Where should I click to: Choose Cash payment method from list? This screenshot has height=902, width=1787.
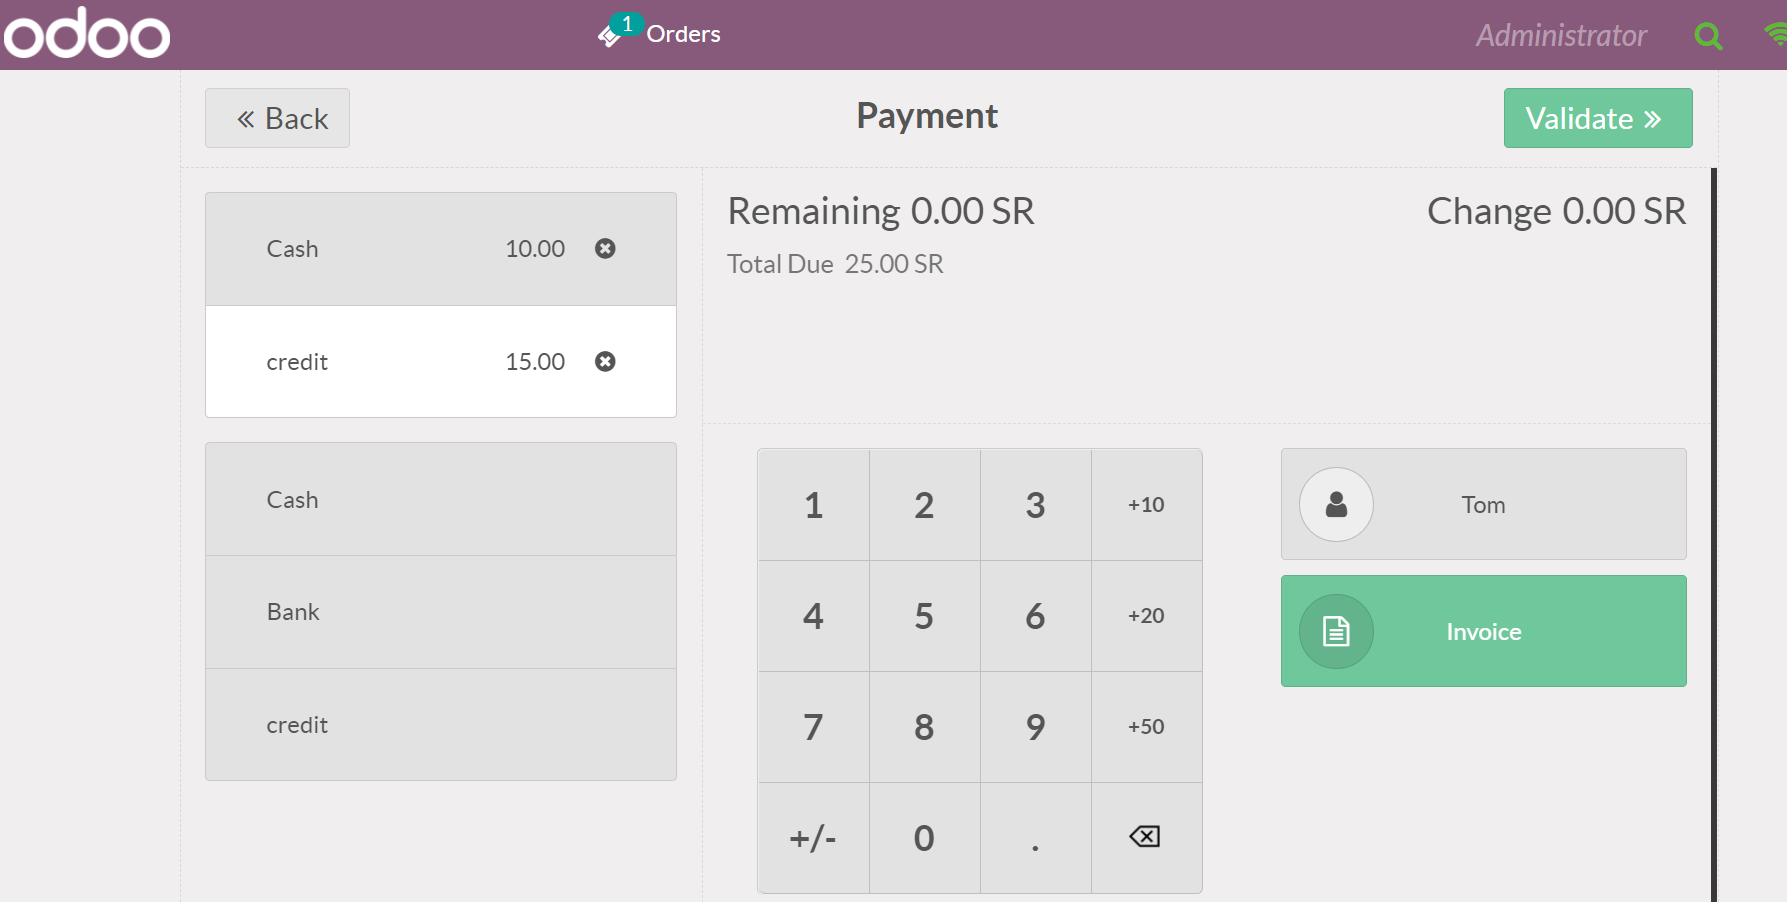440,500
